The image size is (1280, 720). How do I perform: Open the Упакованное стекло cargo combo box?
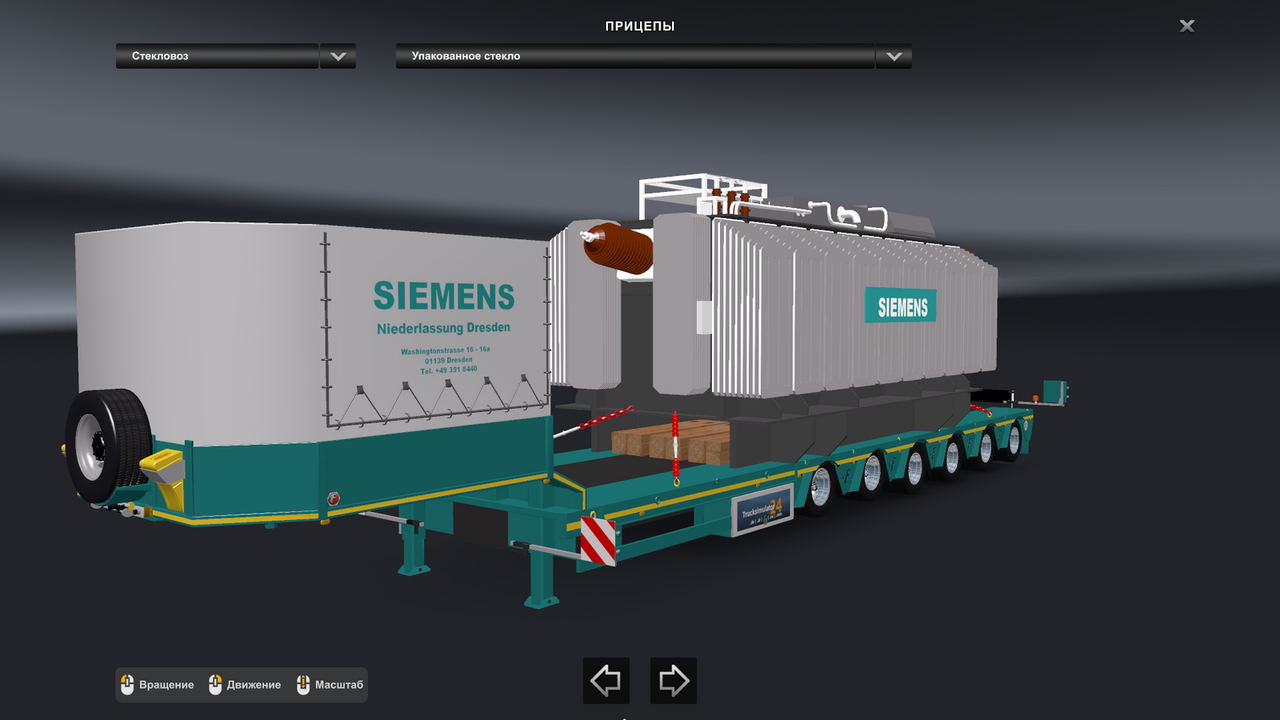point(654,56)
